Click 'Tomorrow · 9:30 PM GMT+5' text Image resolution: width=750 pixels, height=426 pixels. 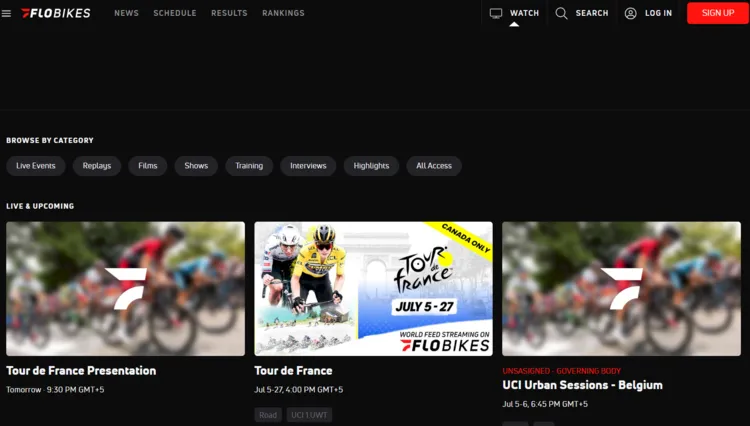coord(55,390)
